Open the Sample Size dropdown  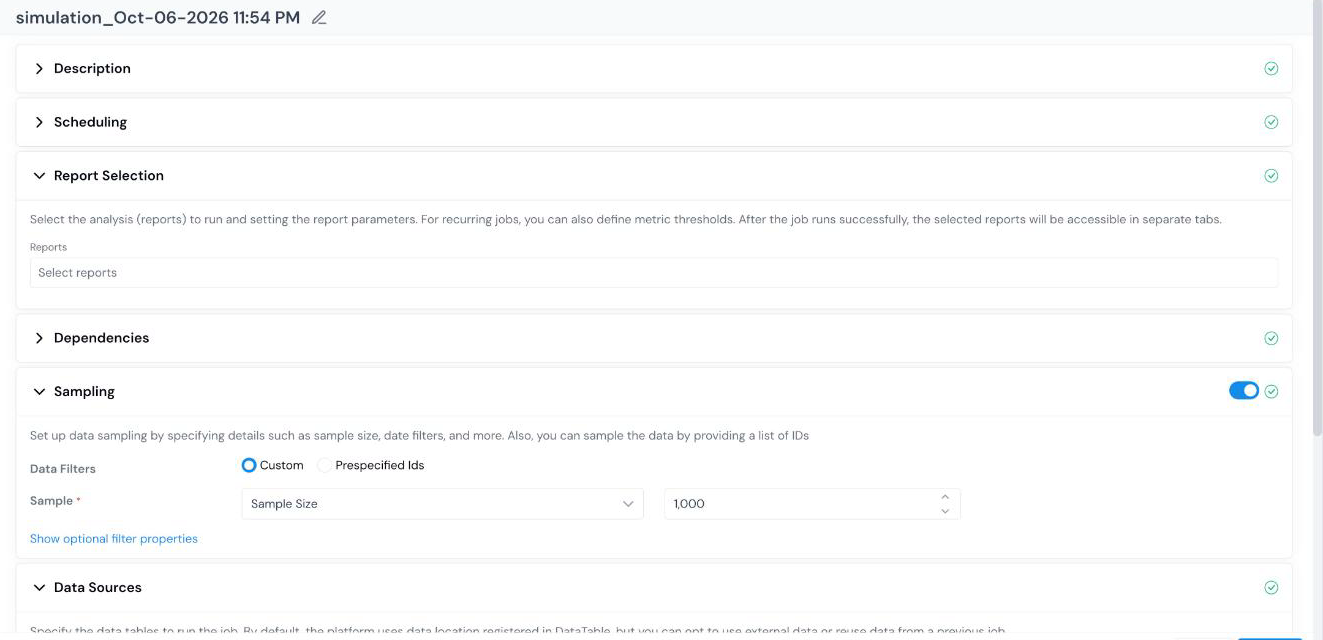(442, 504)
